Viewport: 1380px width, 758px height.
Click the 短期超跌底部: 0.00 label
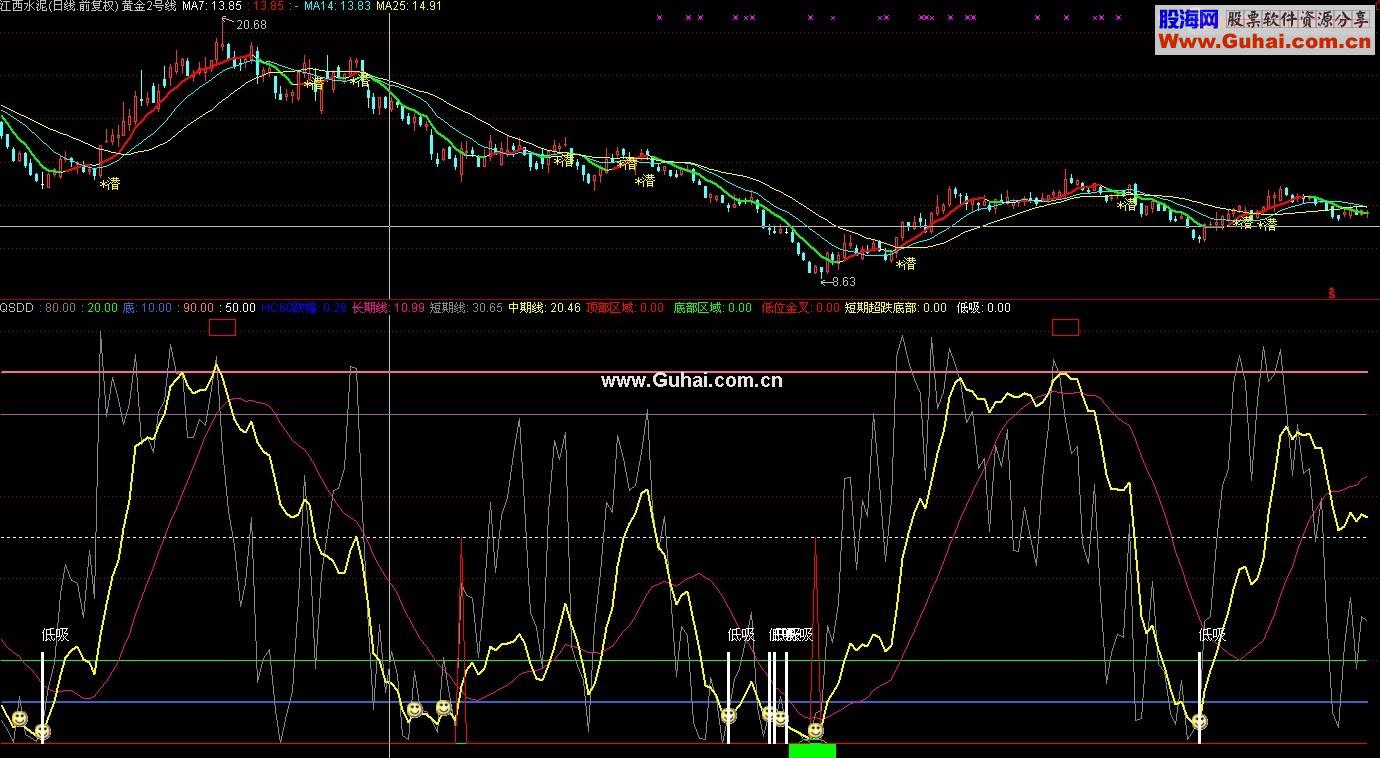tap(896, 308)
